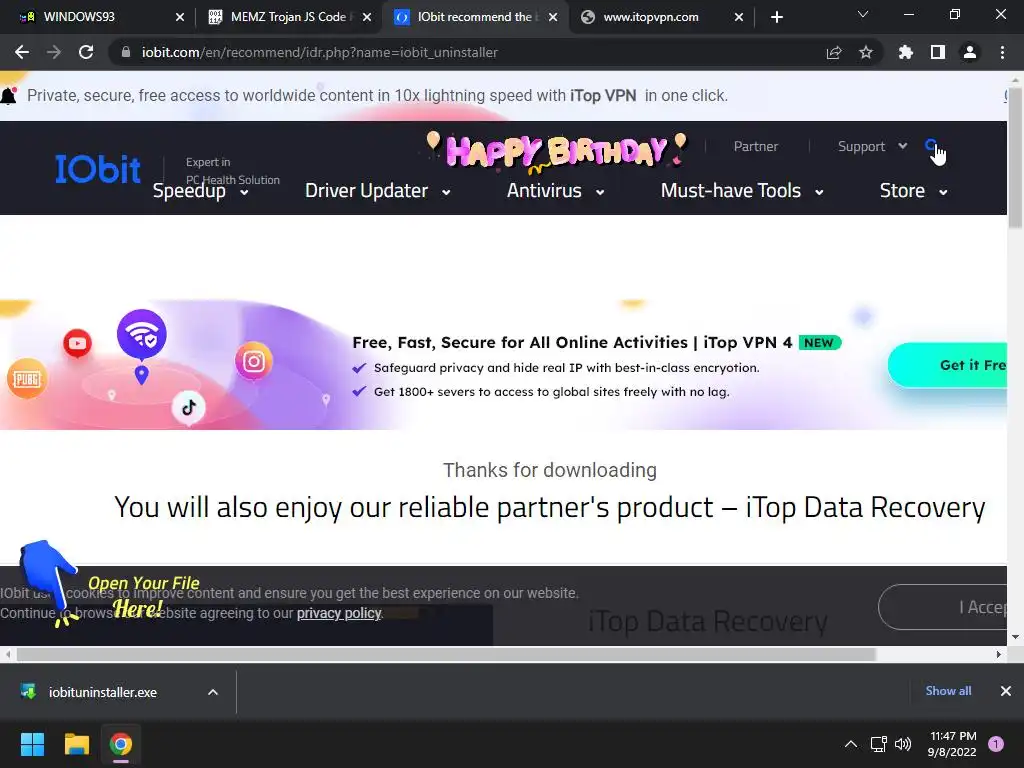Close the downloads bar
The image size is (1024, 768).
click(1006, 691)
